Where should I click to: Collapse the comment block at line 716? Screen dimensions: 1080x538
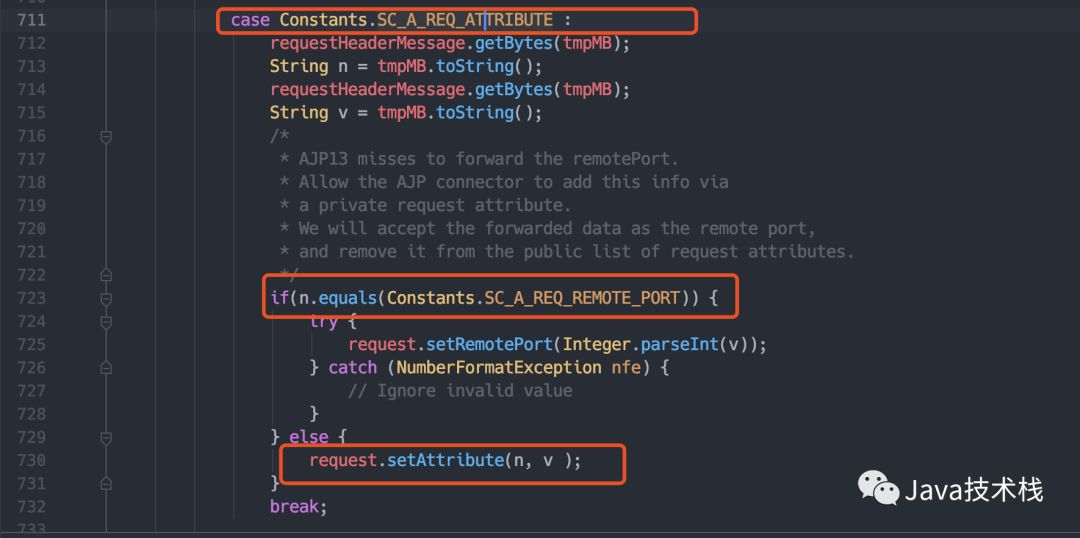[x=106, y=136]
